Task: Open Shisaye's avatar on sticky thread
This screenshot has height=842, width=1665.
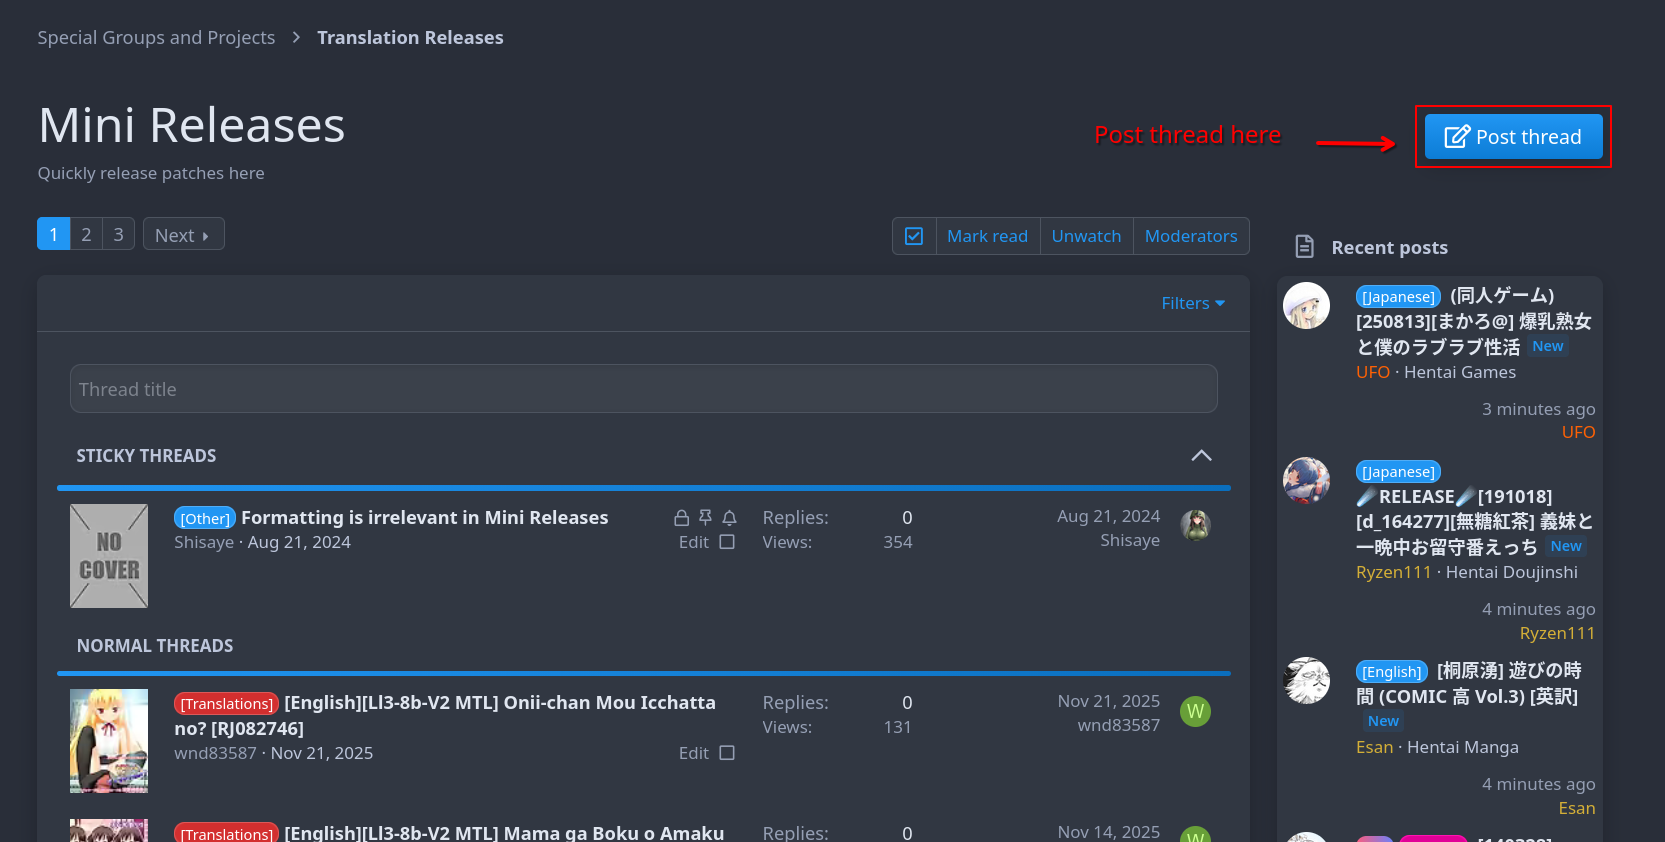Action: click(x=1195, y=525)
